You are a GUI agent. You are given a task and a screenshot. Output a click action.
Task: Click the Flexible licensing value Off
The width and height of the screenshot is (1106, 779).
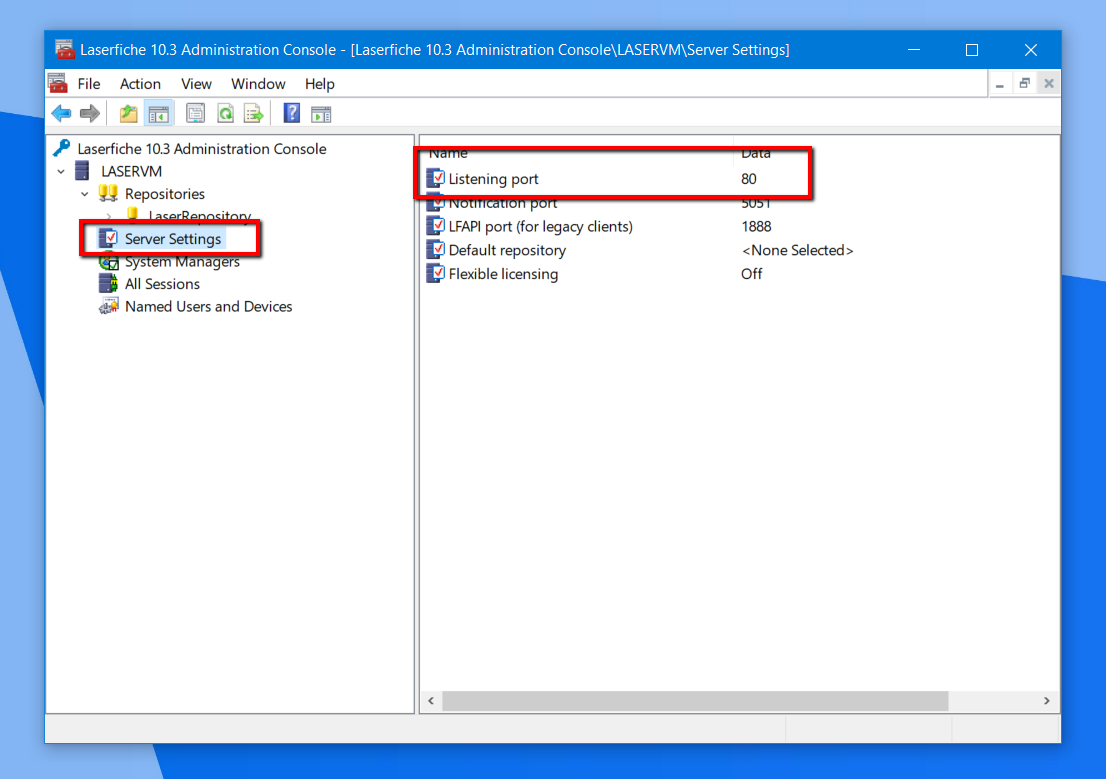tap(751, 274)
